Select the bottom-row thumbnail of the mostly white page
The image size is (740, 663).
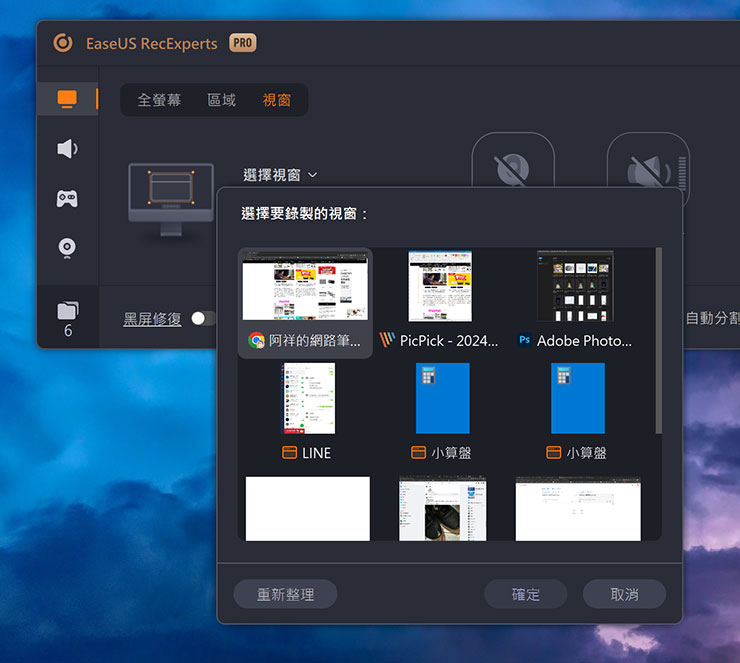[x=578, y=509]
